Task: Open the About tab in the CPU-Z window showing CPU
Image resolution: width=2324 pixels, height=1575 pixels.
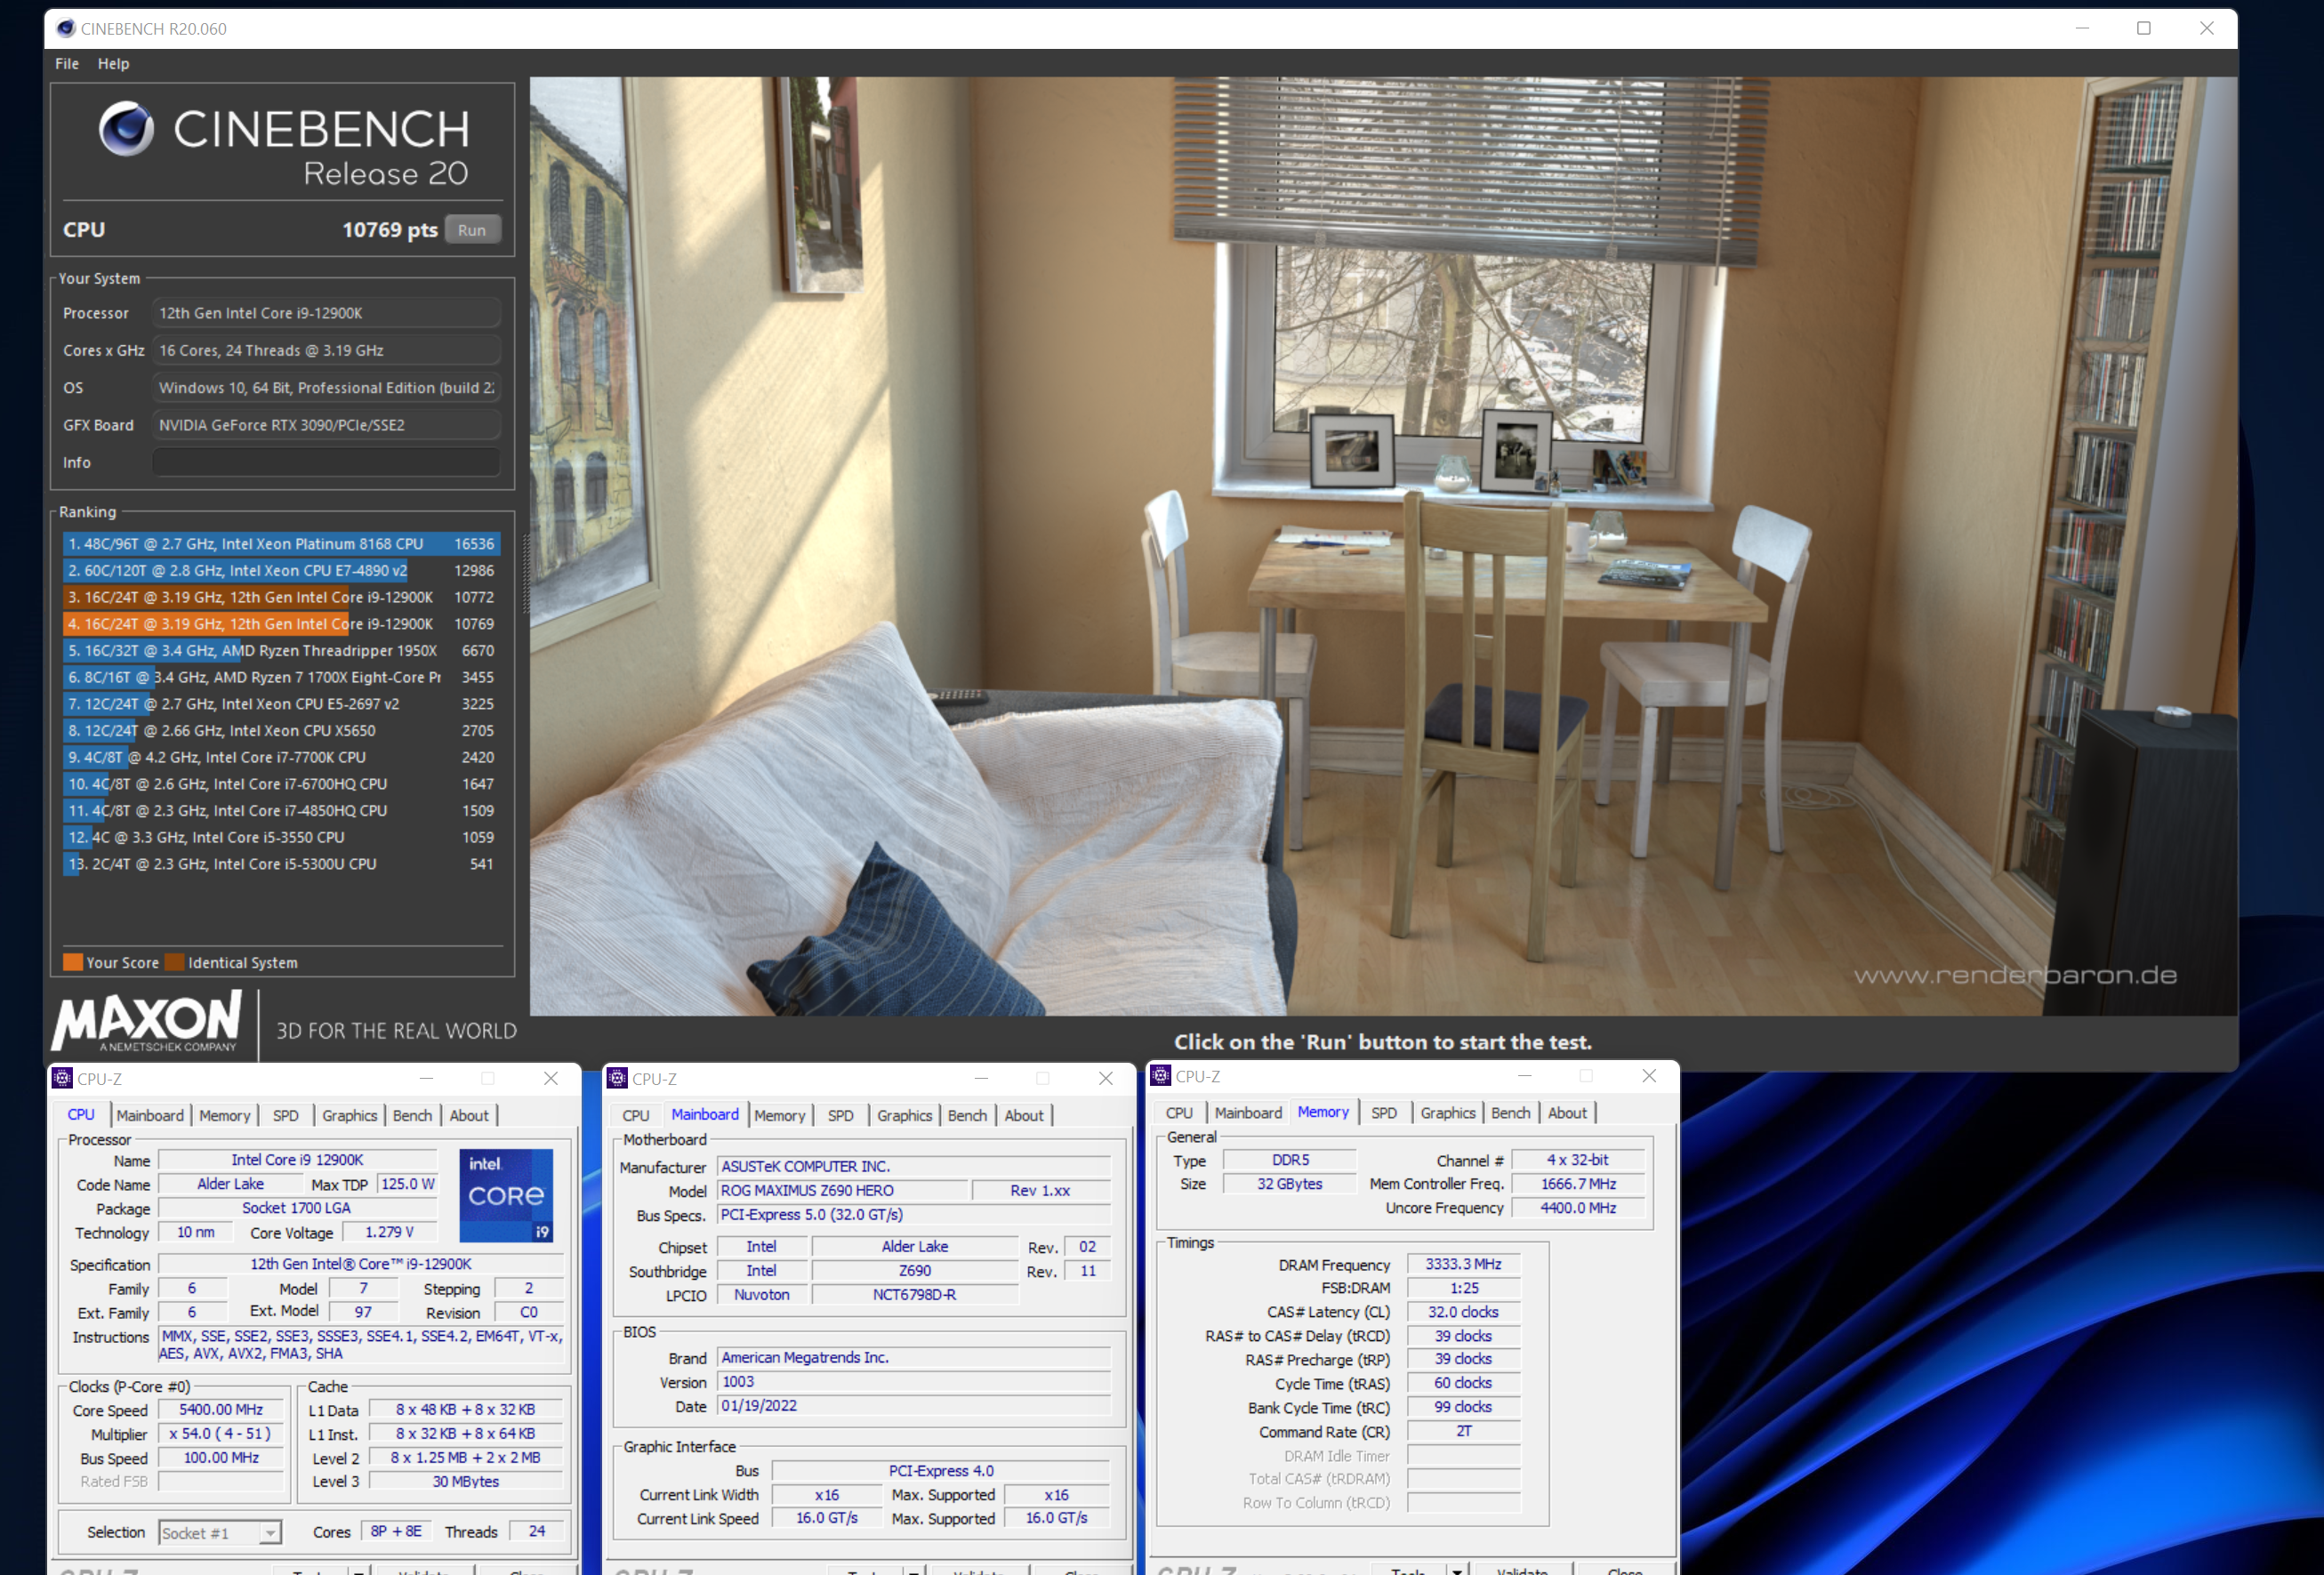Action: click(469, 1115)
